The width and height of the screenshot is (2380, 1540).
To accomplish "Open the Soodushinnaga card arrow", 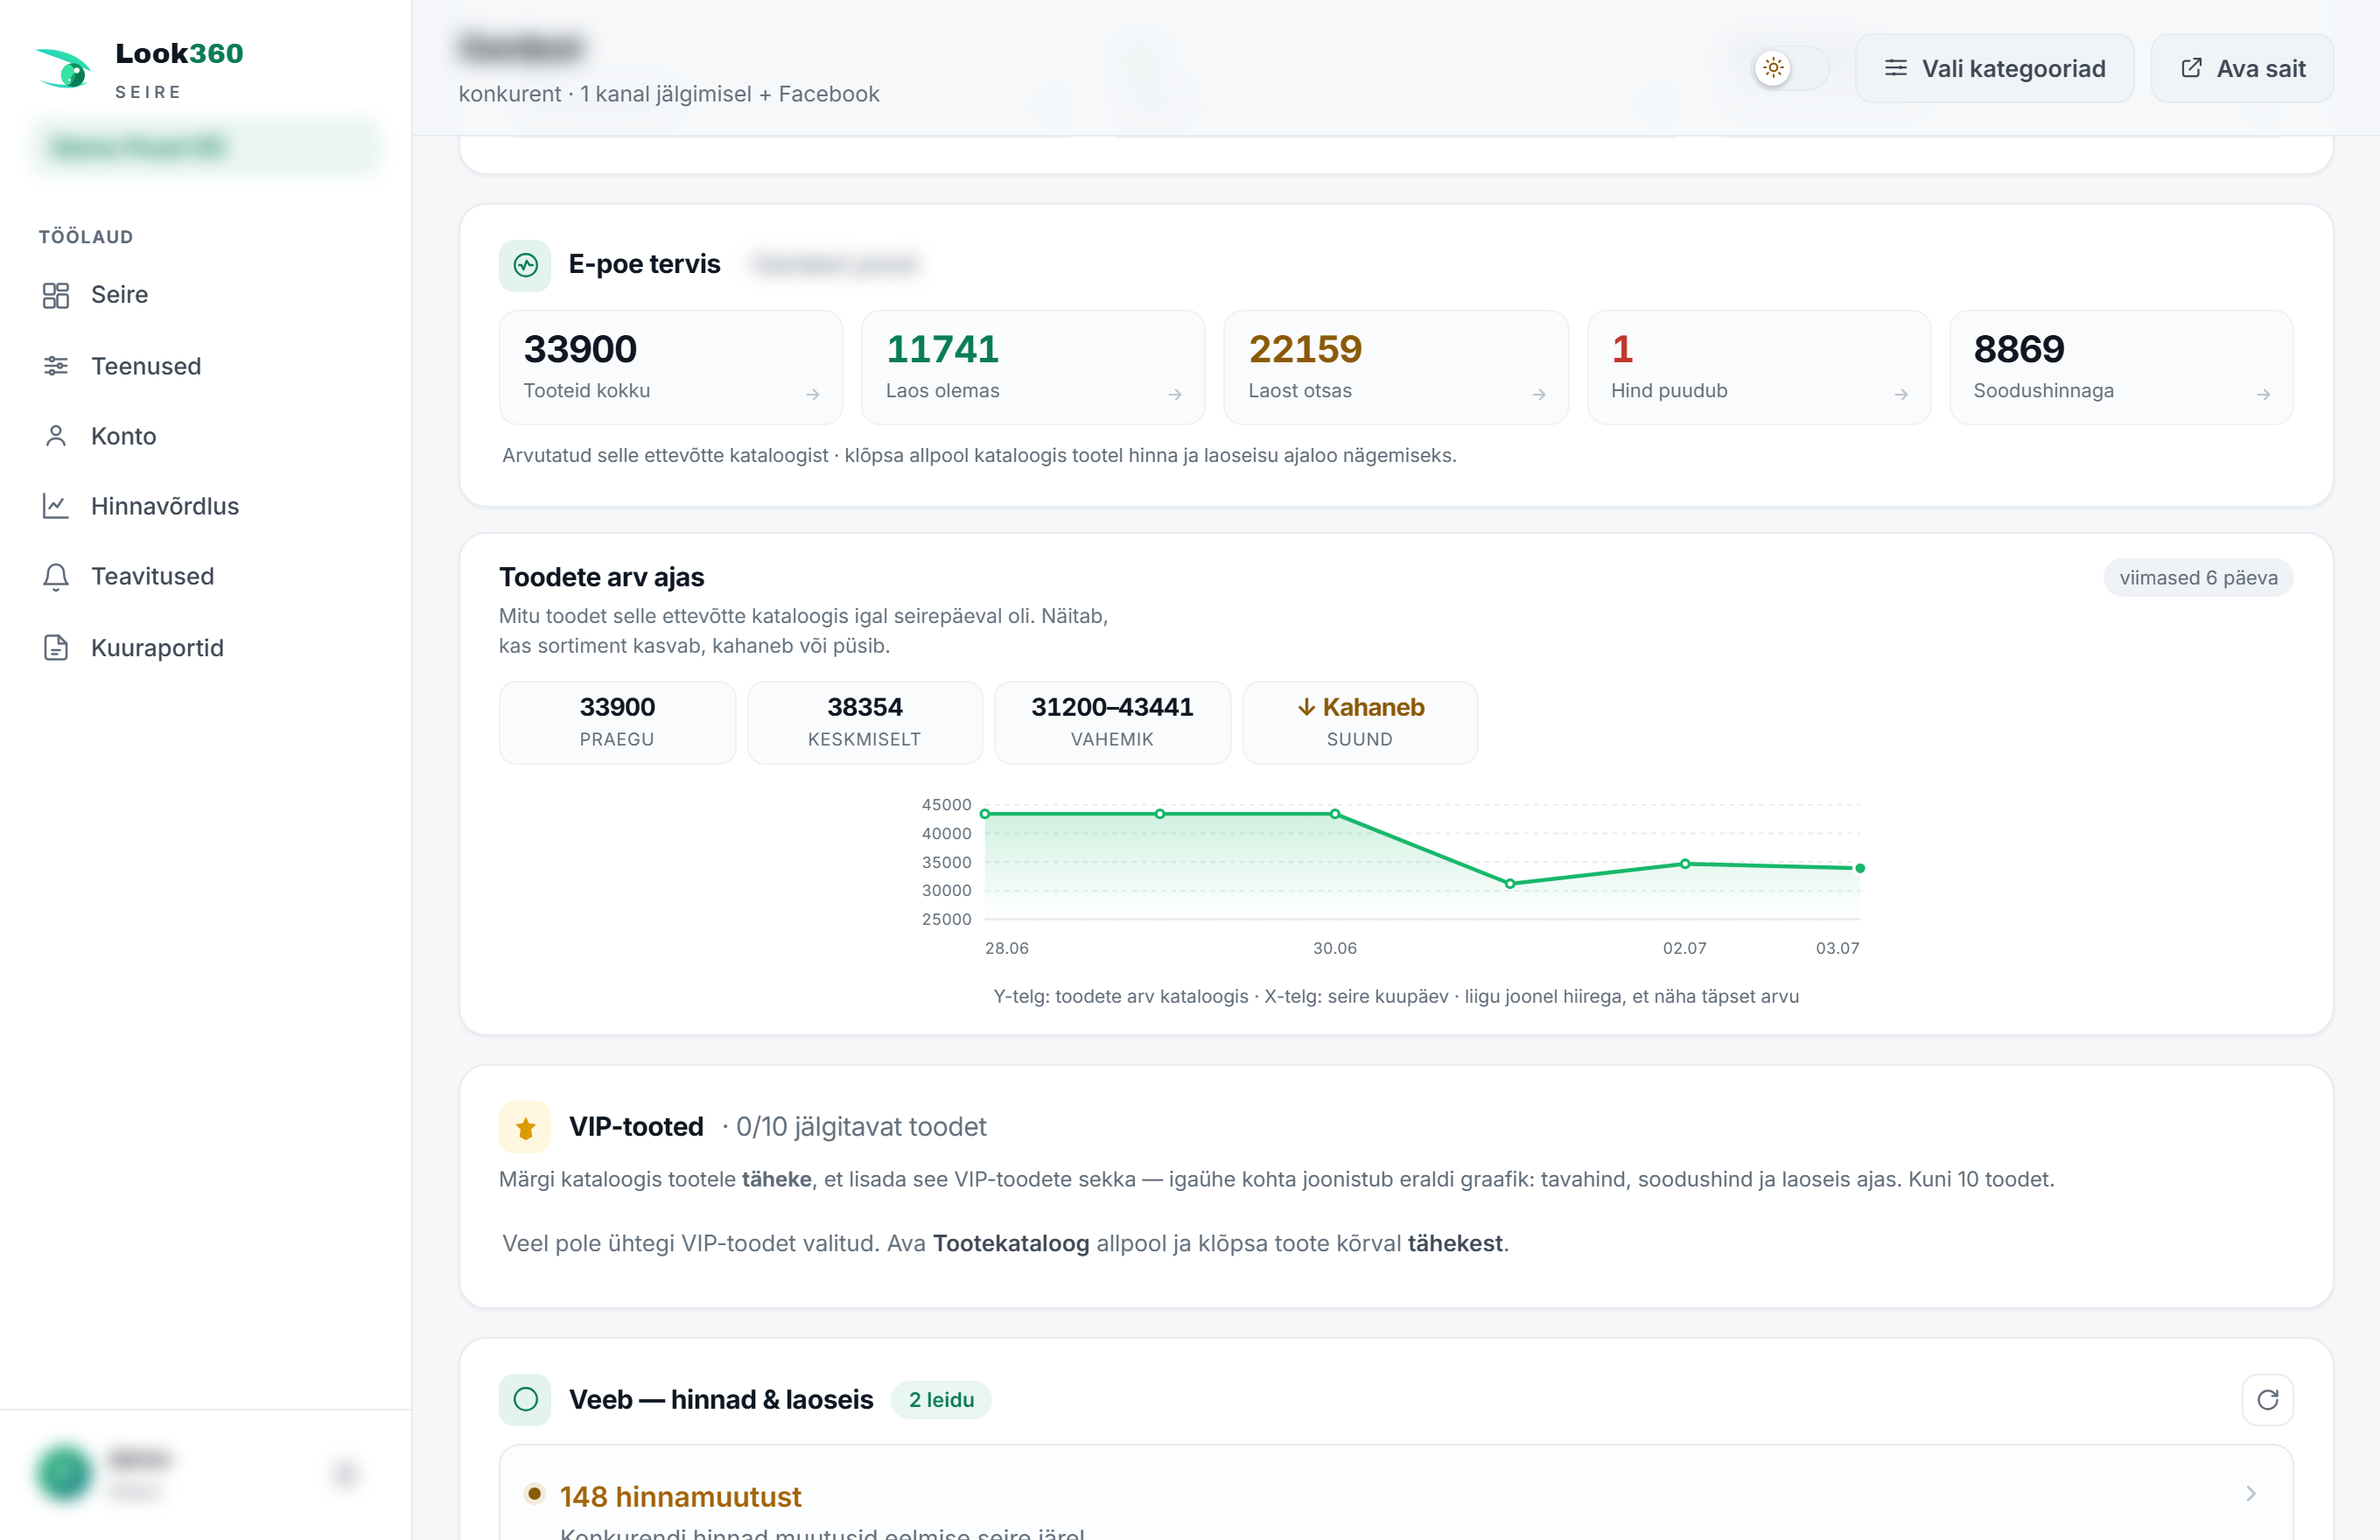I will point(2263,395).
